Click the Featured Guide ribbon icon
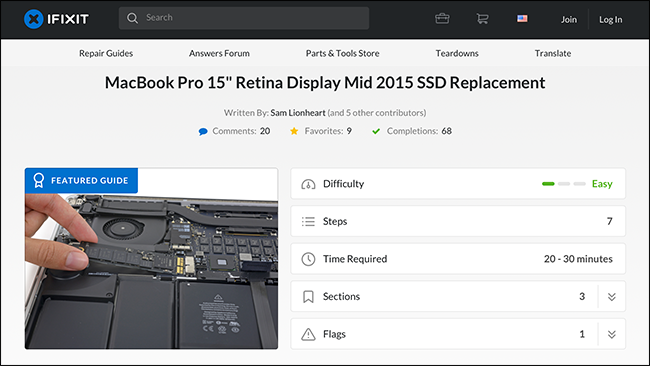 [x=39, y=180]
